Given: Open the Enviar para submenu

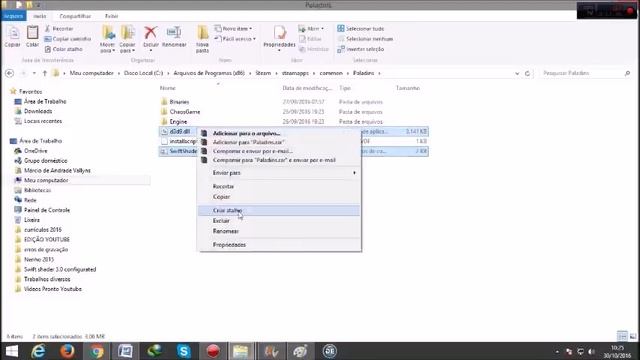Looking at the screenshot, I should (x=279, y=173).
